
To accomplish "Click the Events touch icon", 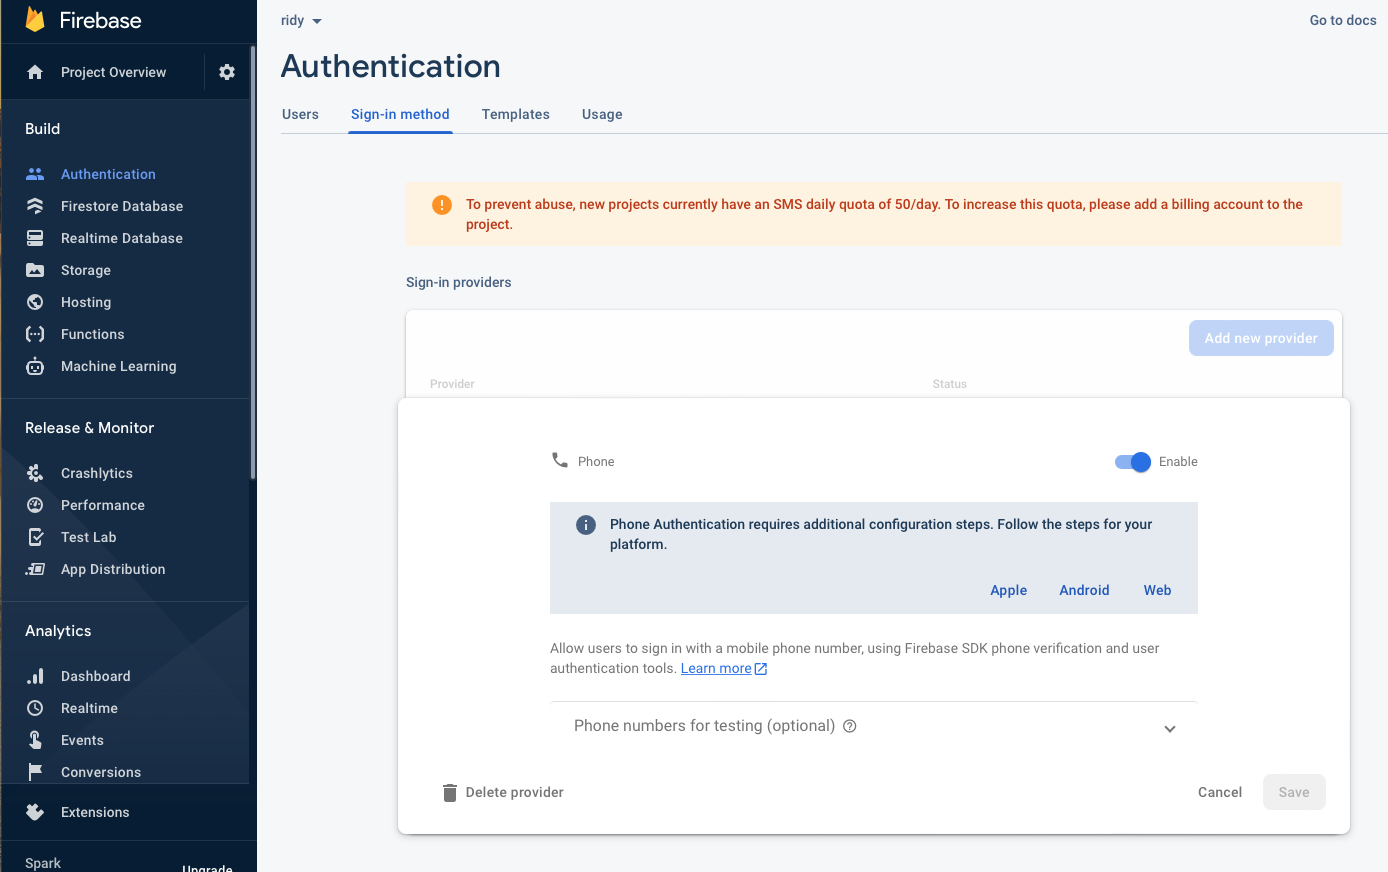I will point(35,740).
